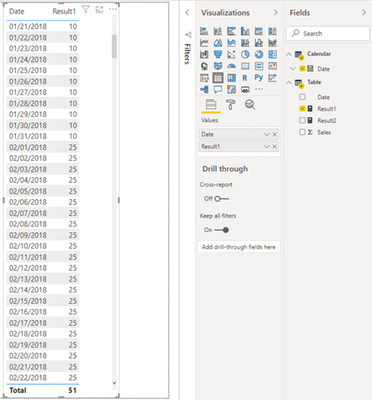Viewport: 372px width, 400px height.
Task: Select the Ribbon chart visual
Action: coord(272,43)
